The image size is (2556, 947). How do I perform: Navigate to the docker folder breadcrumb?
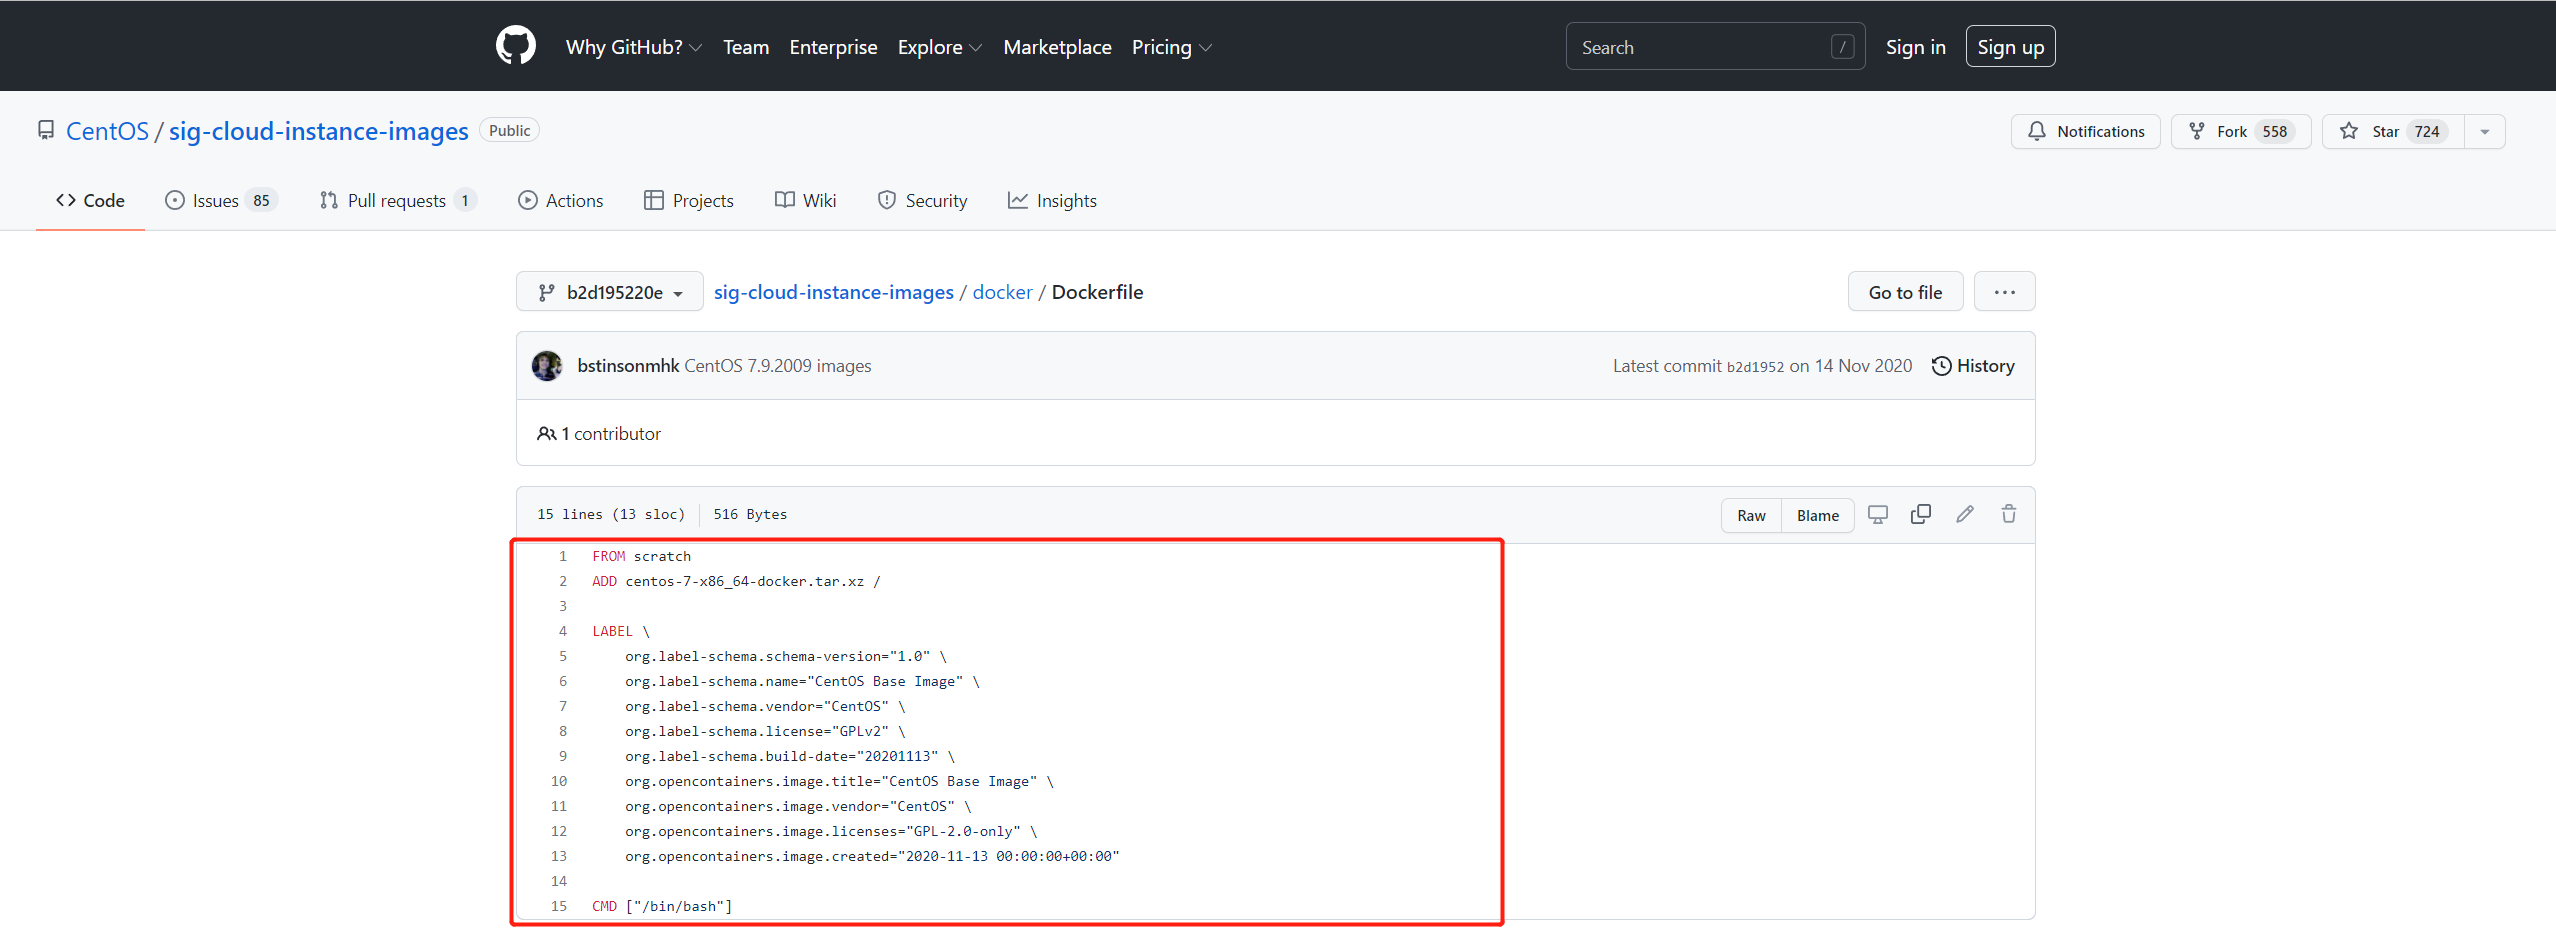[x=1002, y=292]
